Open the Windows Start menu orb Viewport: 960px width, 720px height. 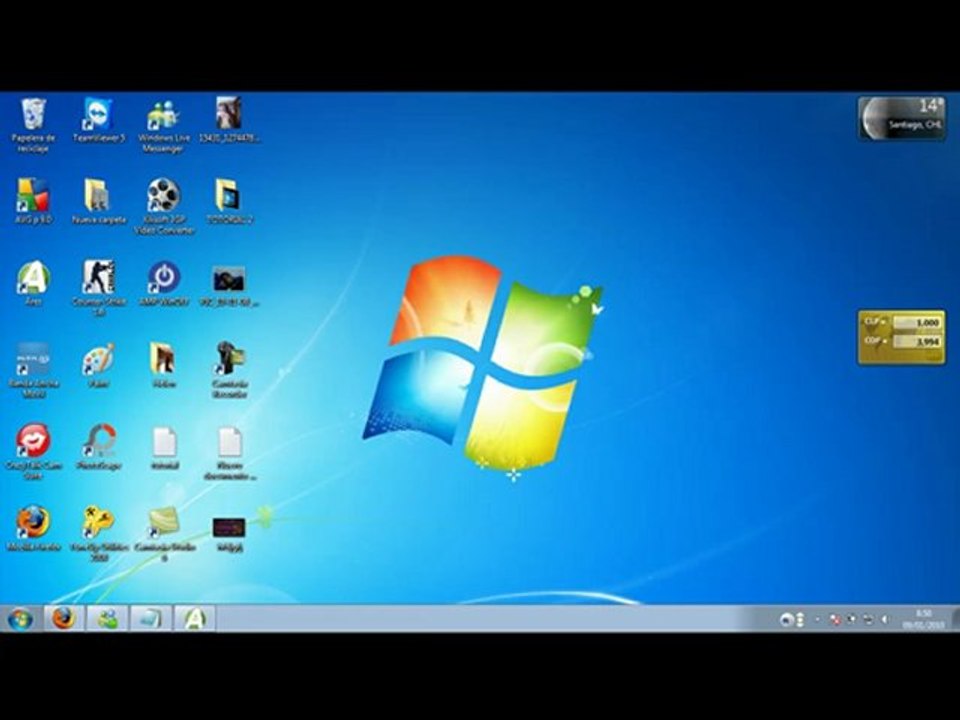(x=20, y=619)
